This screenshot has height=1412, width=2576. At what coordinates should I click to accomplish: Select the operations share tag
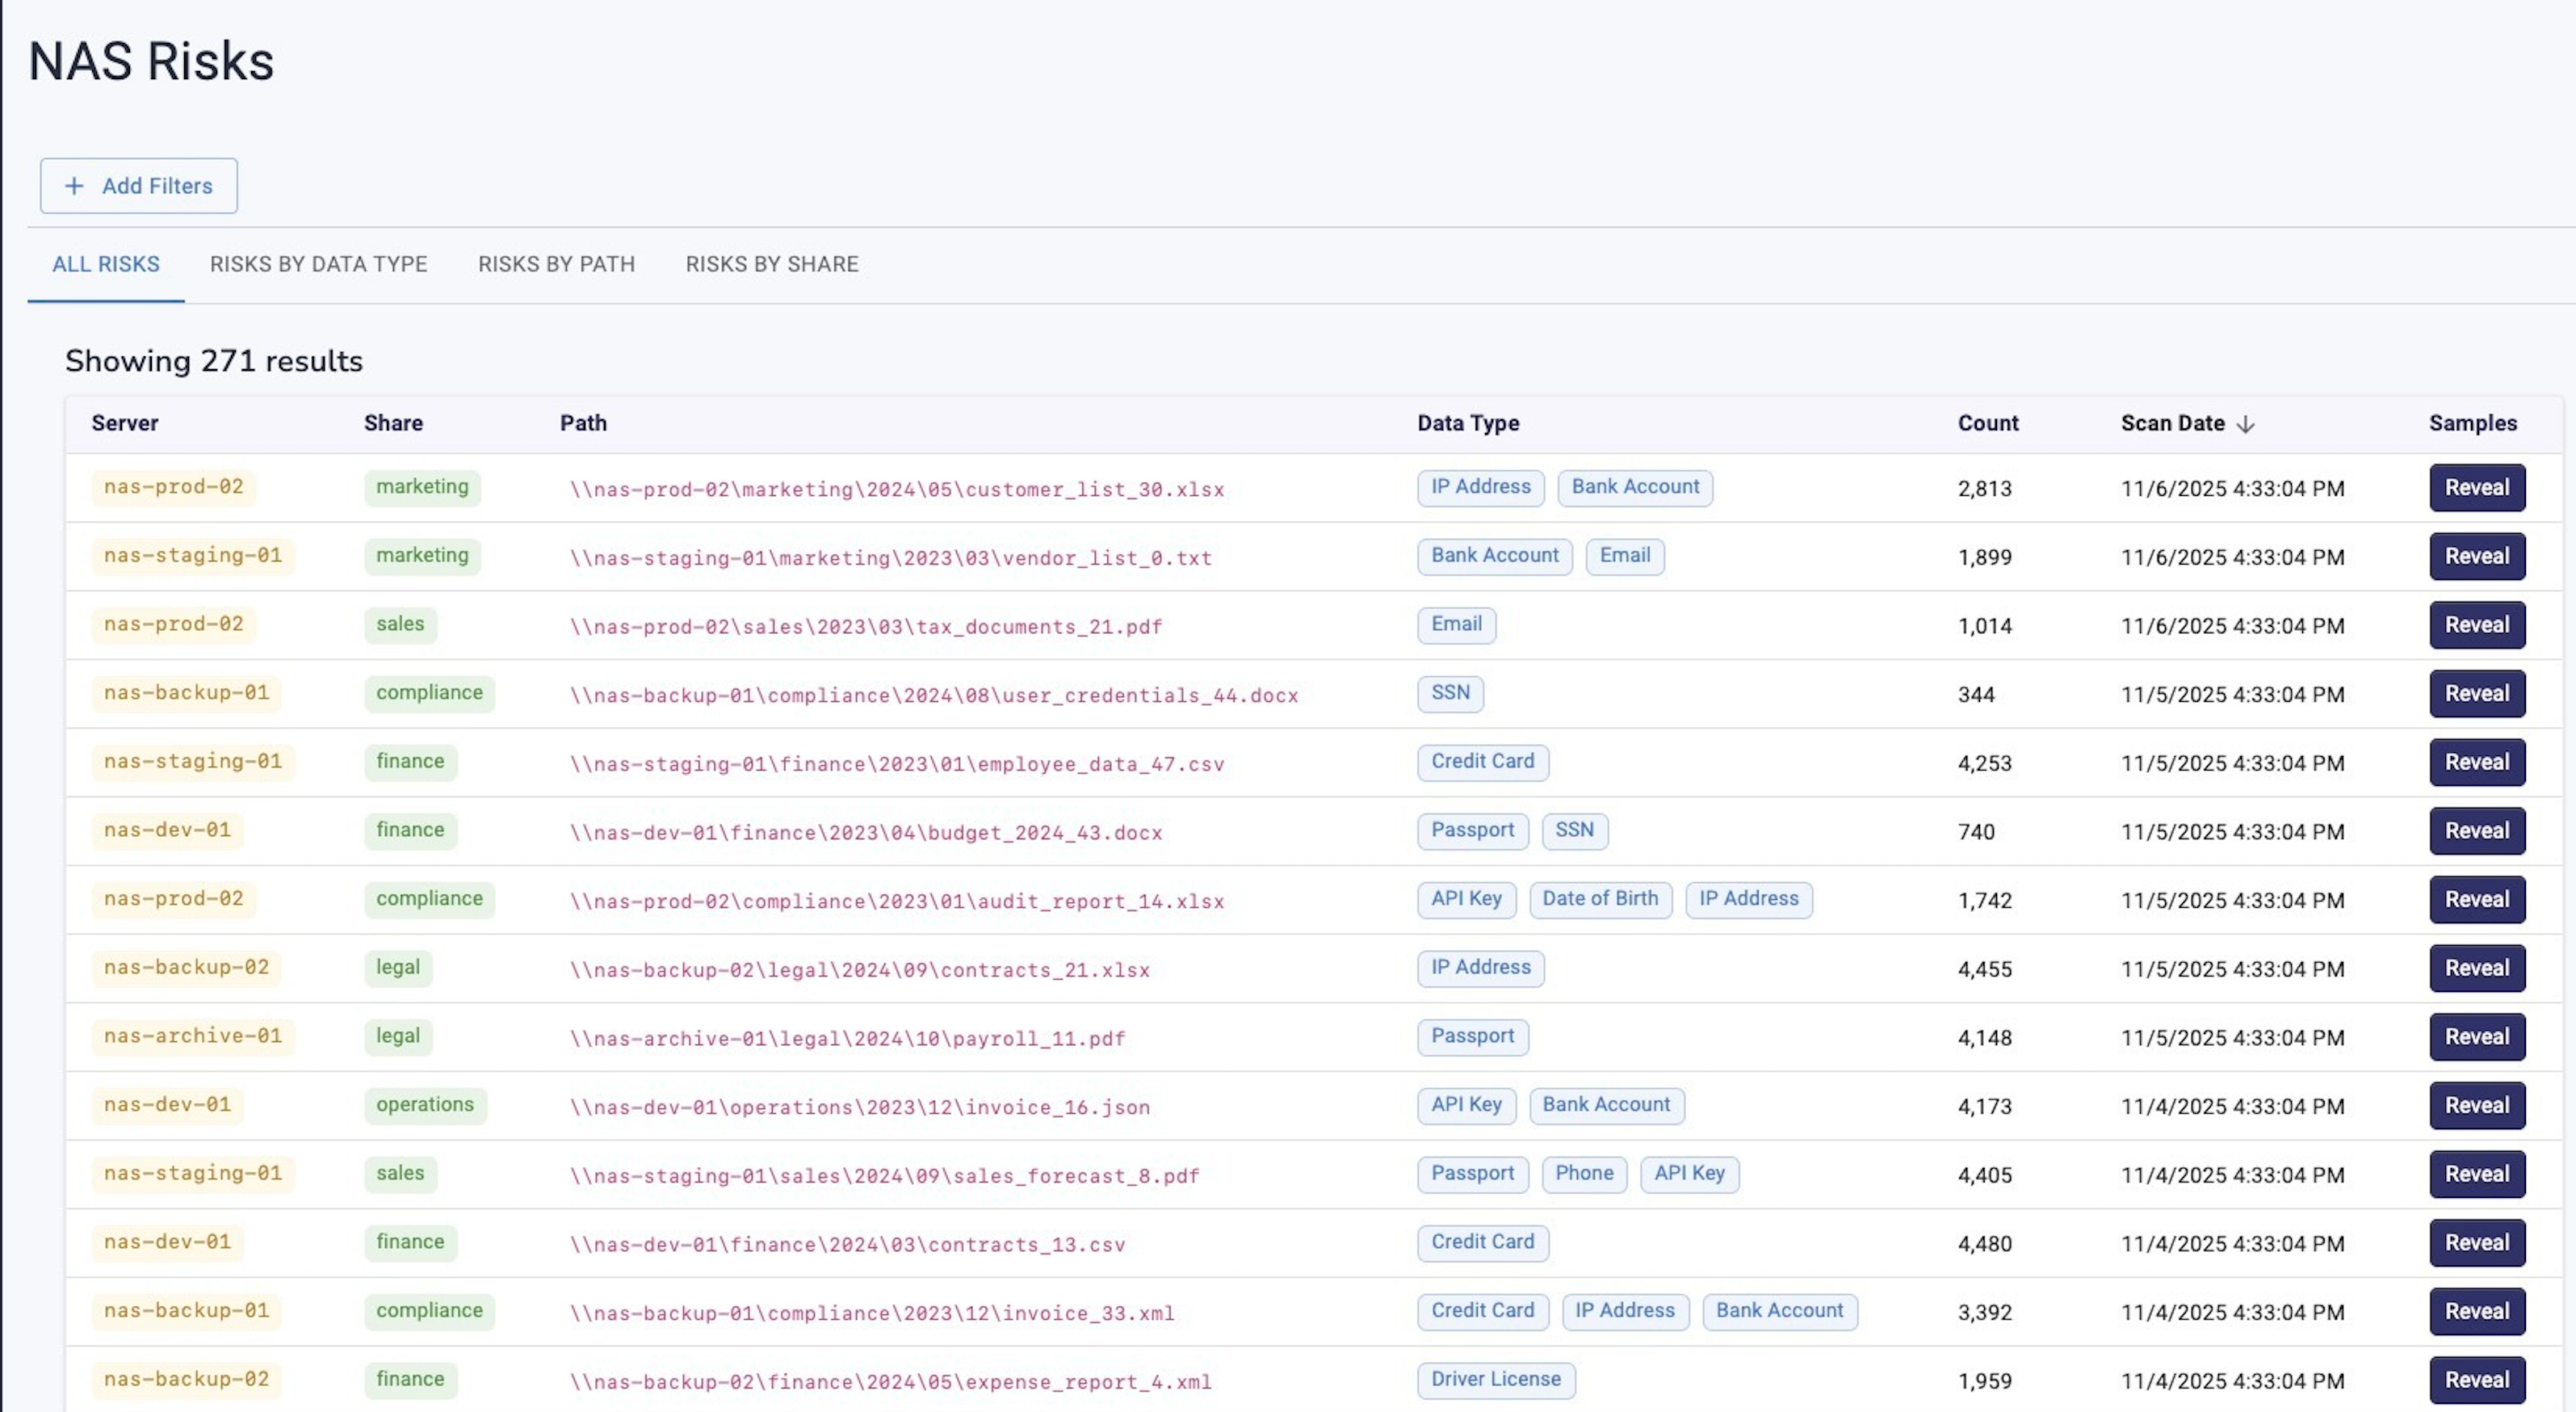coord(424,1105)
